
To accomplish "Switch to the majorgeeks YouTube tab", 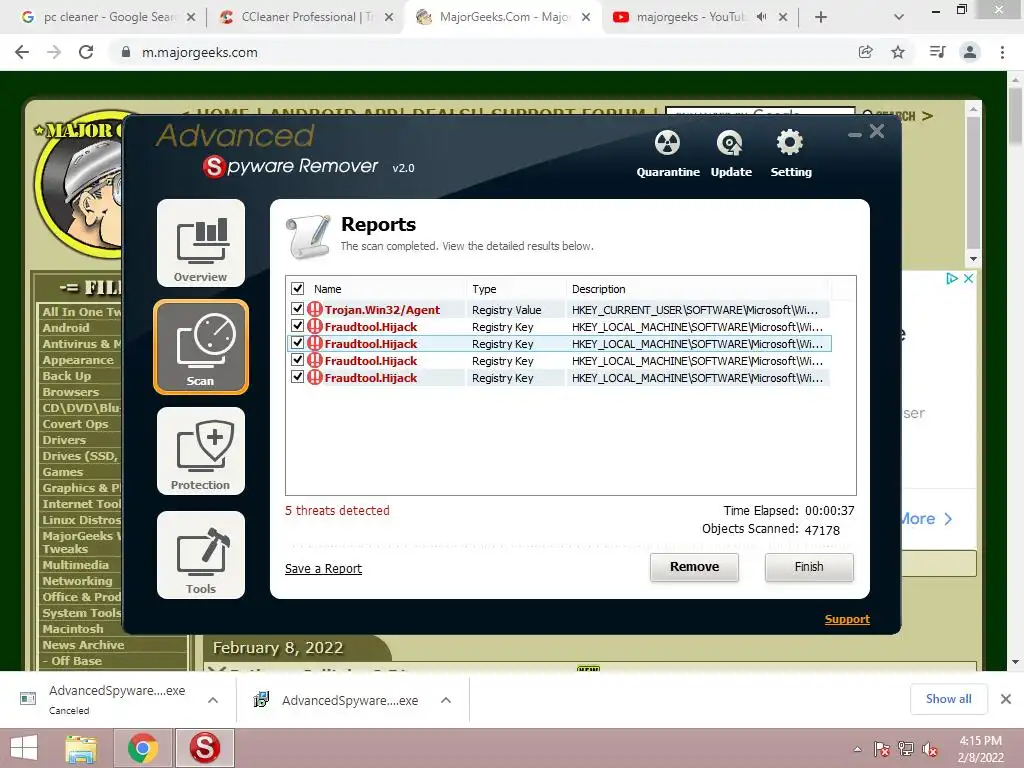I will point(699,17).
